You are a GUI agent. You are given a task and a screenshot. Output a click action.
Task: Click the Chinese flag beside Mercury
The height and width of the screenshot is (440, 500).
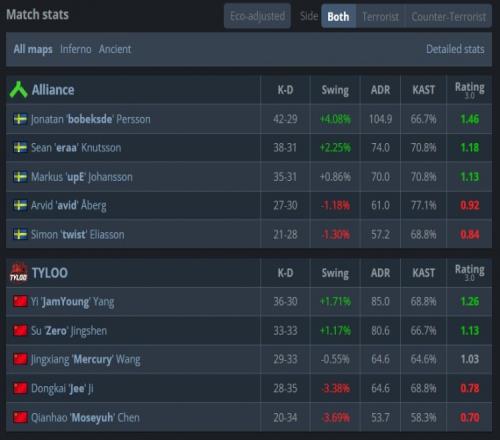pyautogui.click(x=20, y=359)
